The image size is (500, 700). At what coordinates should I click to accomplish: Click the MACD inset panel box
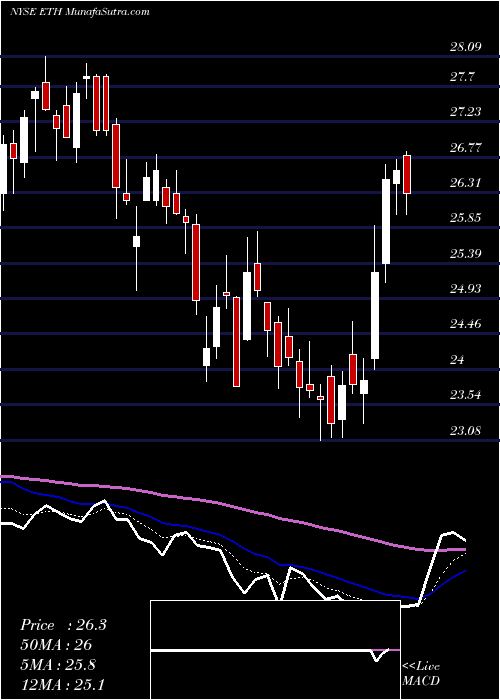tap(275, 650)
